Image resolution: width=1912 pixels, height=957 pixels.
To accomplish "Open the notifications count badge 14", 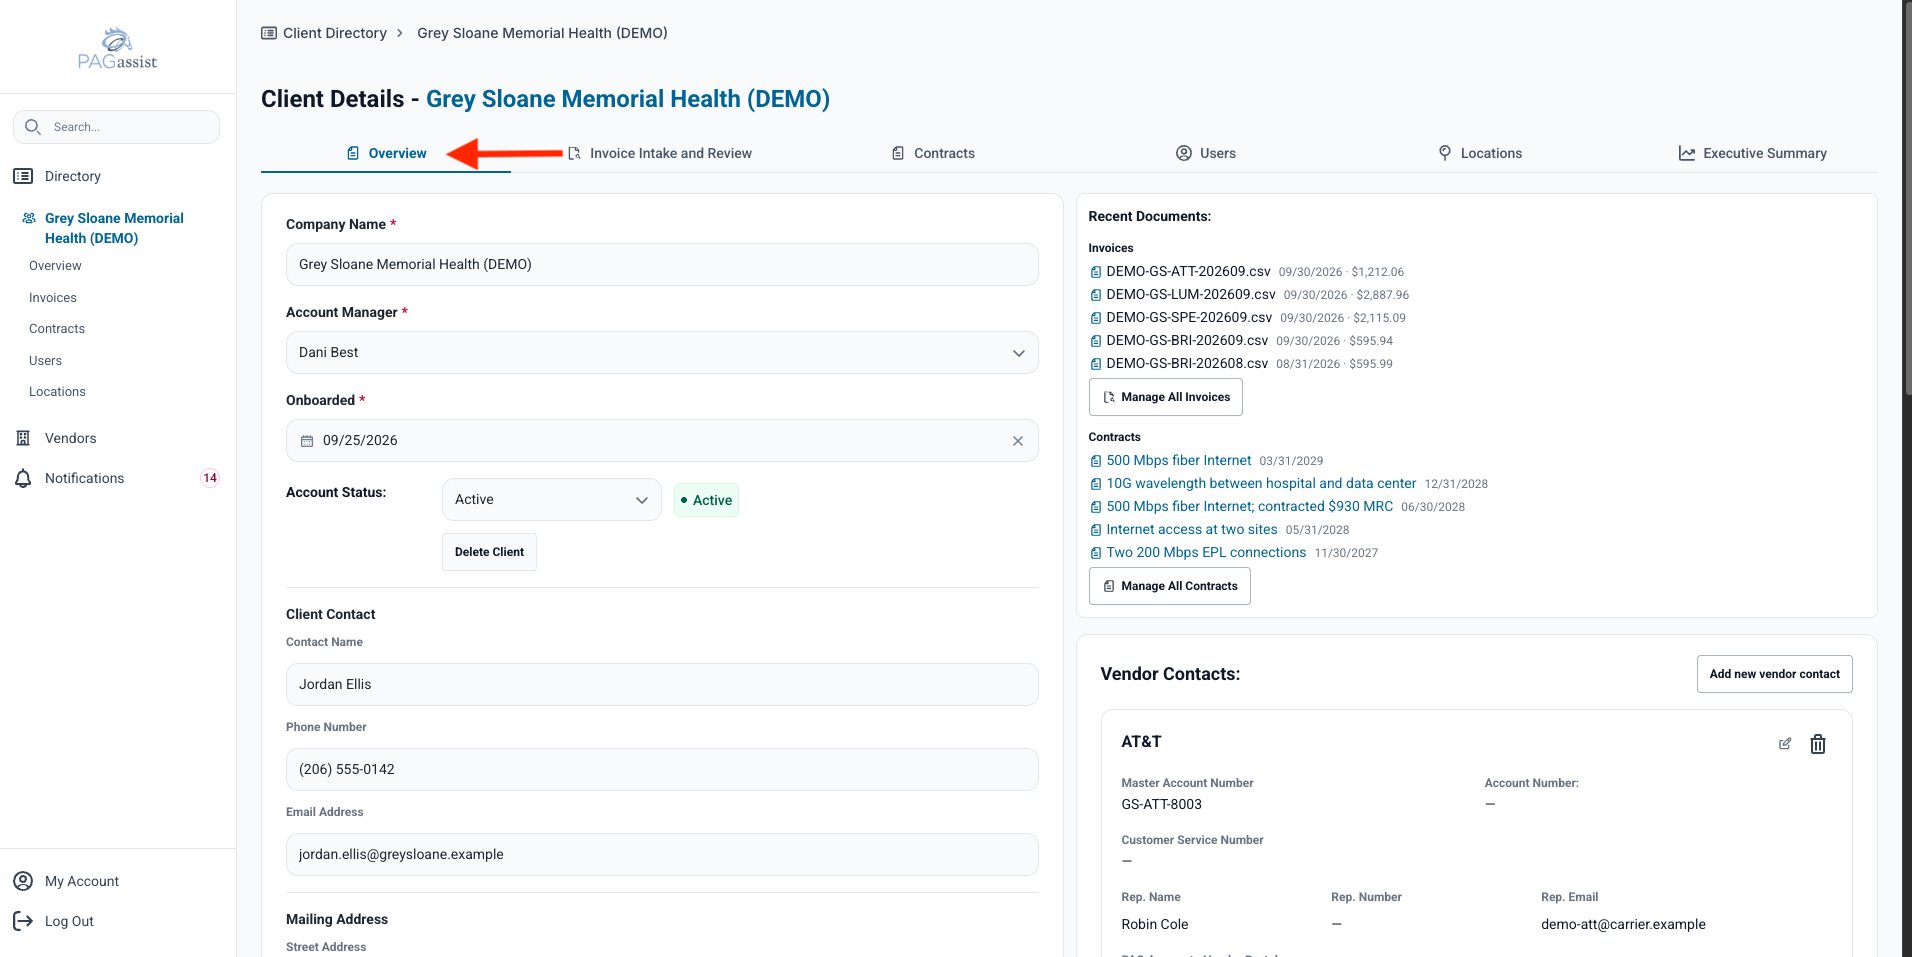I will pos(210,478).
